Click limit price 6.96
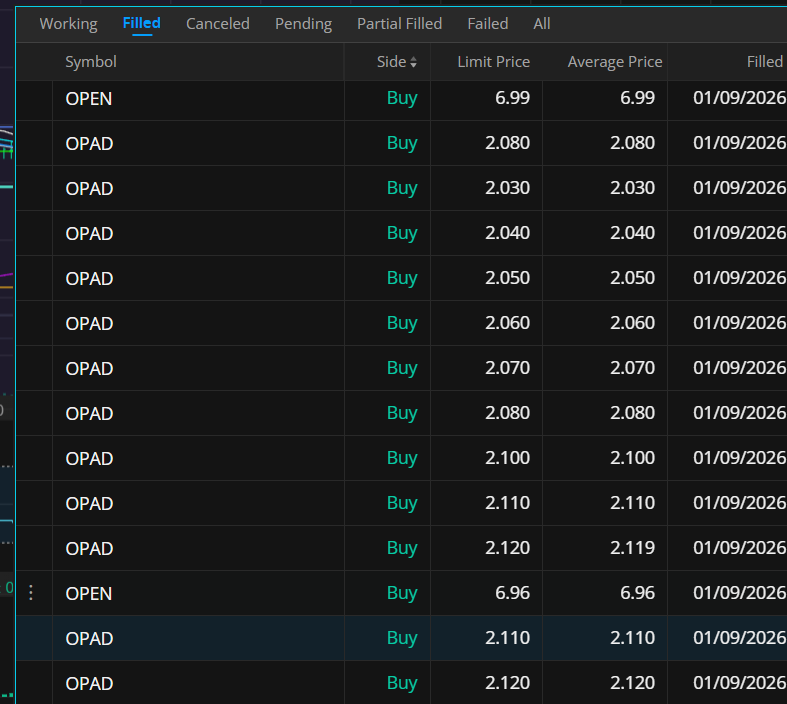 (512, 593)
